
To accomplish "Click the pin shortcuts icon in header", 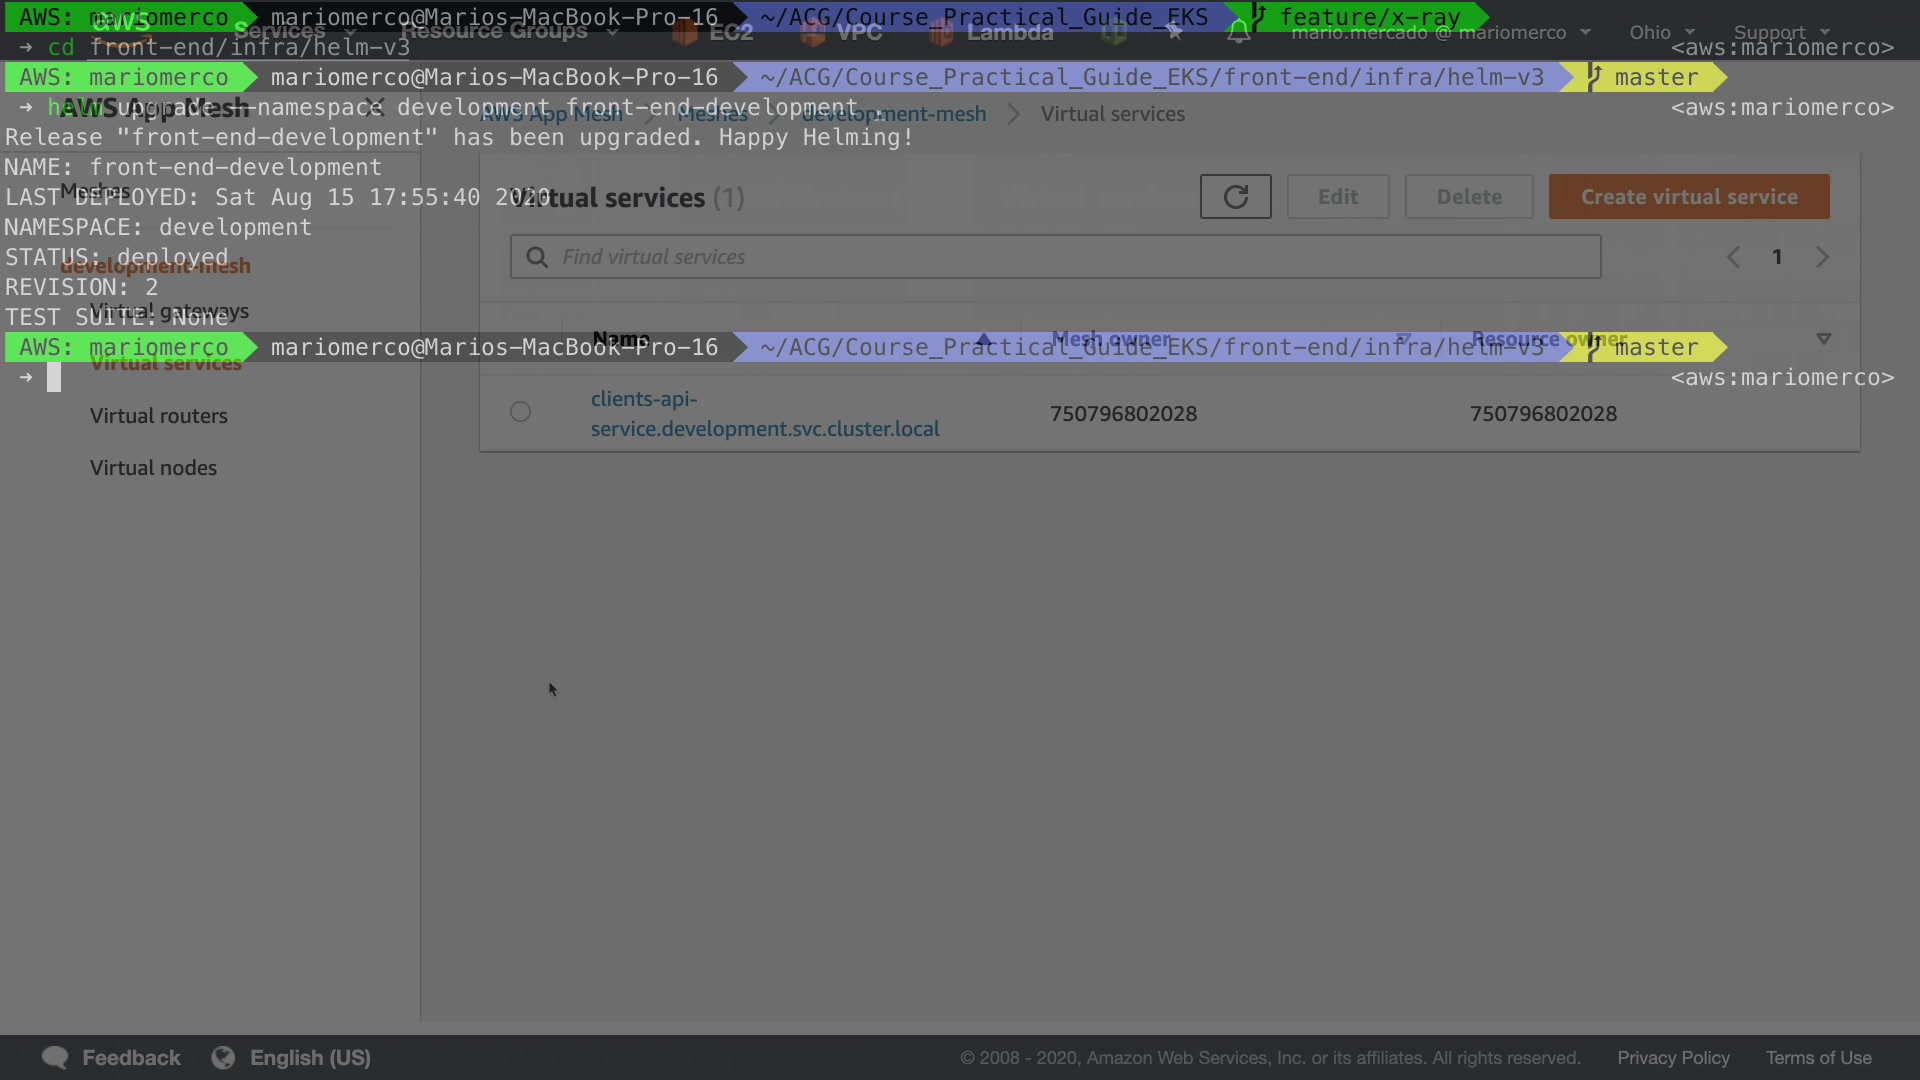I will (x=1175, y=32).
